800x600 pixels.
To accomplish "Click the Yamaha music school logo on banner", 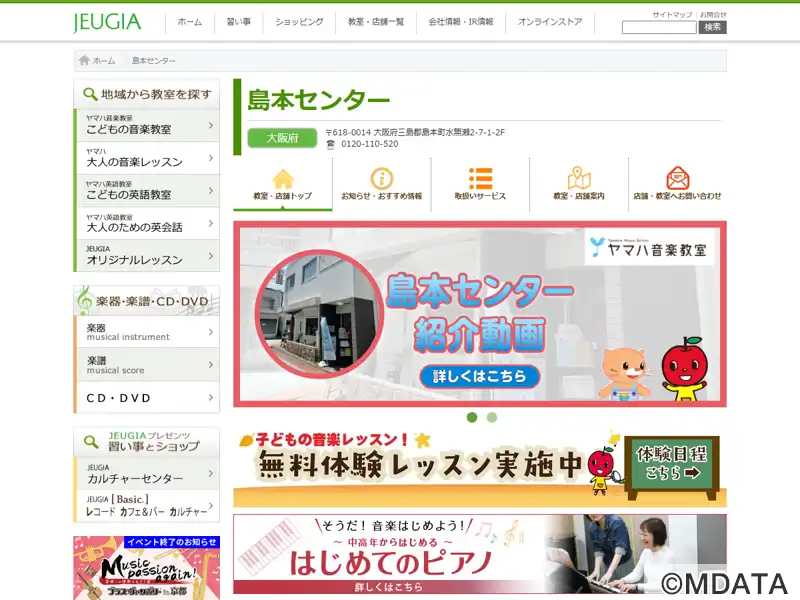I will click(650, 247).
